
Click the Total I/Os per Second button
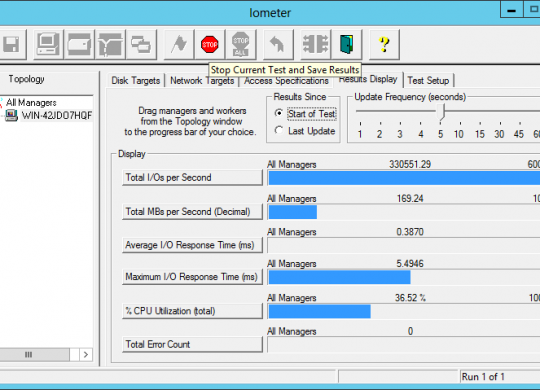pos(192,177)
